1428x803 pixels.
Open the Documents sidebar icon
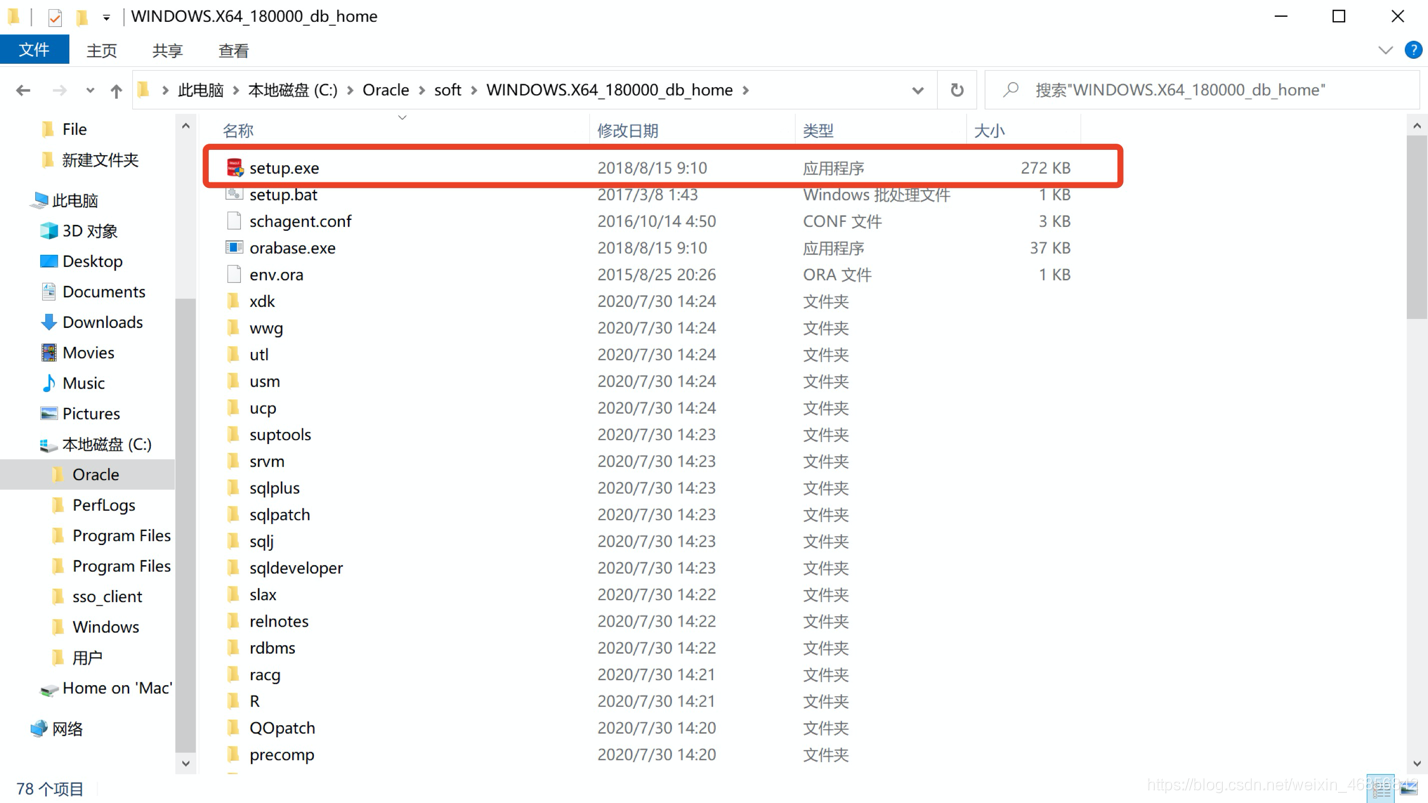click(x=48, y=292)
